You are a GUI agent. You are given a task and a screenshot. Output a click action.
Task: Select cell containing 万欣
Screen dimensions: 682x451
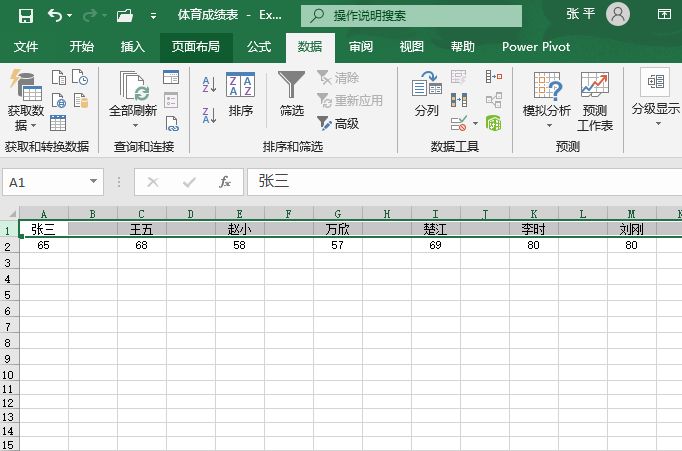pyautogui.click(x=338, y=229)
